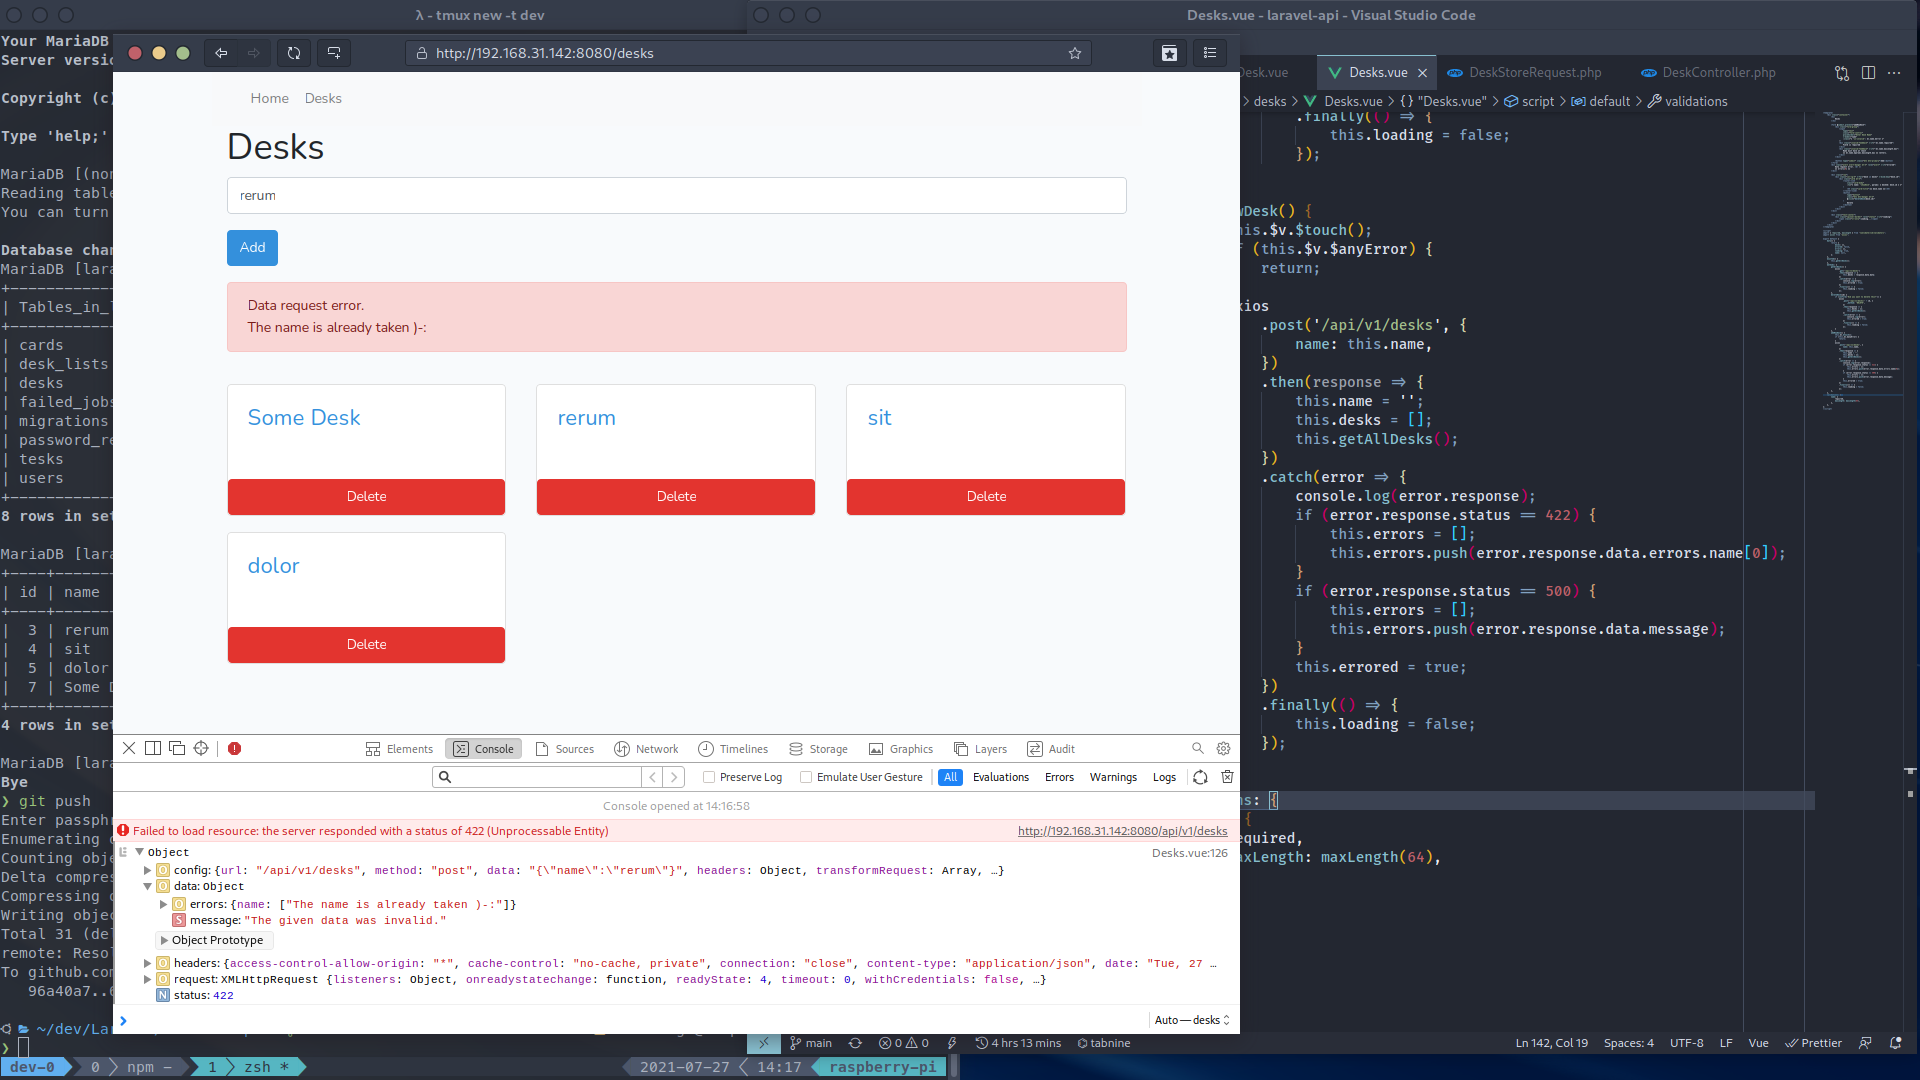Open the browser list menu icon

[x=1210, y=53]
